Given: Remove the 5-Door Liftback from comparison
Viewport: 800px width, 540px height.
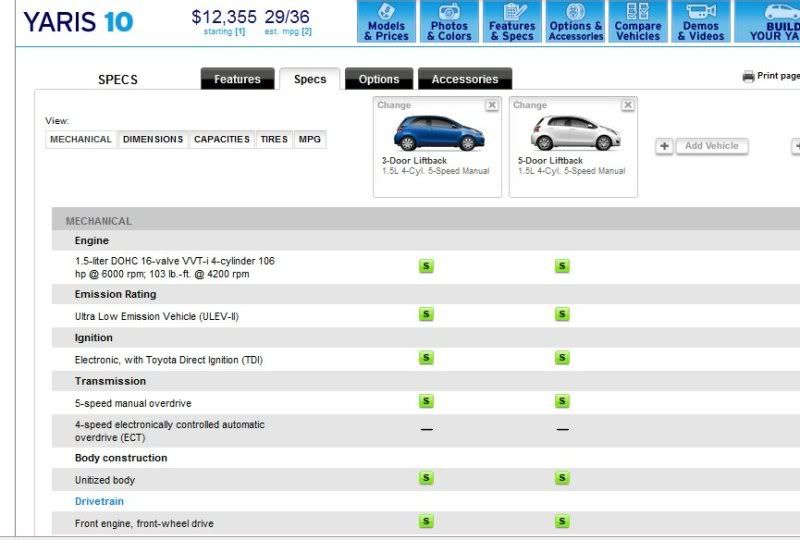Looking at the screenshot, I should [628, 105].
